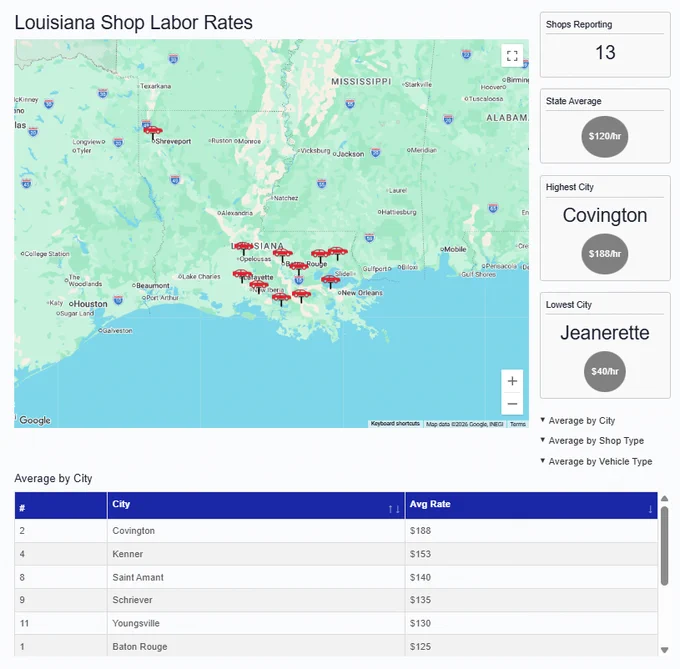Sort the table by Avg Rate arrow
Viewport: 680px width, 669px height.
[x=650, y=509]
